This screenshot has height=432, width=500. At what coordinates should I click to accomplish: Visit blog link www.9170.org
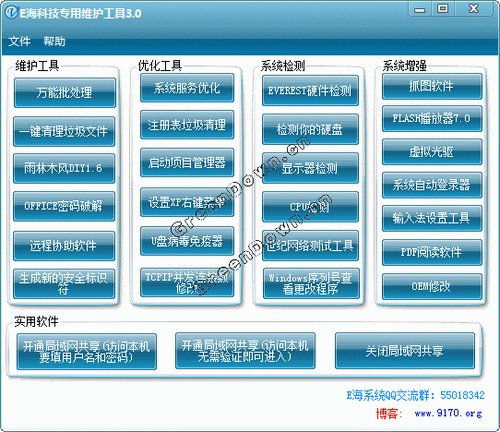pos(448,414)
